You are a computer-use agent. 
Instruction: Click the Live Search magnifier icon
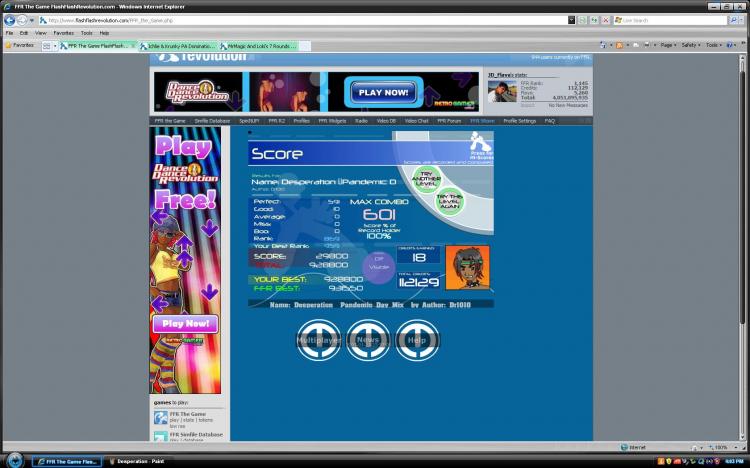coord(733,20)
